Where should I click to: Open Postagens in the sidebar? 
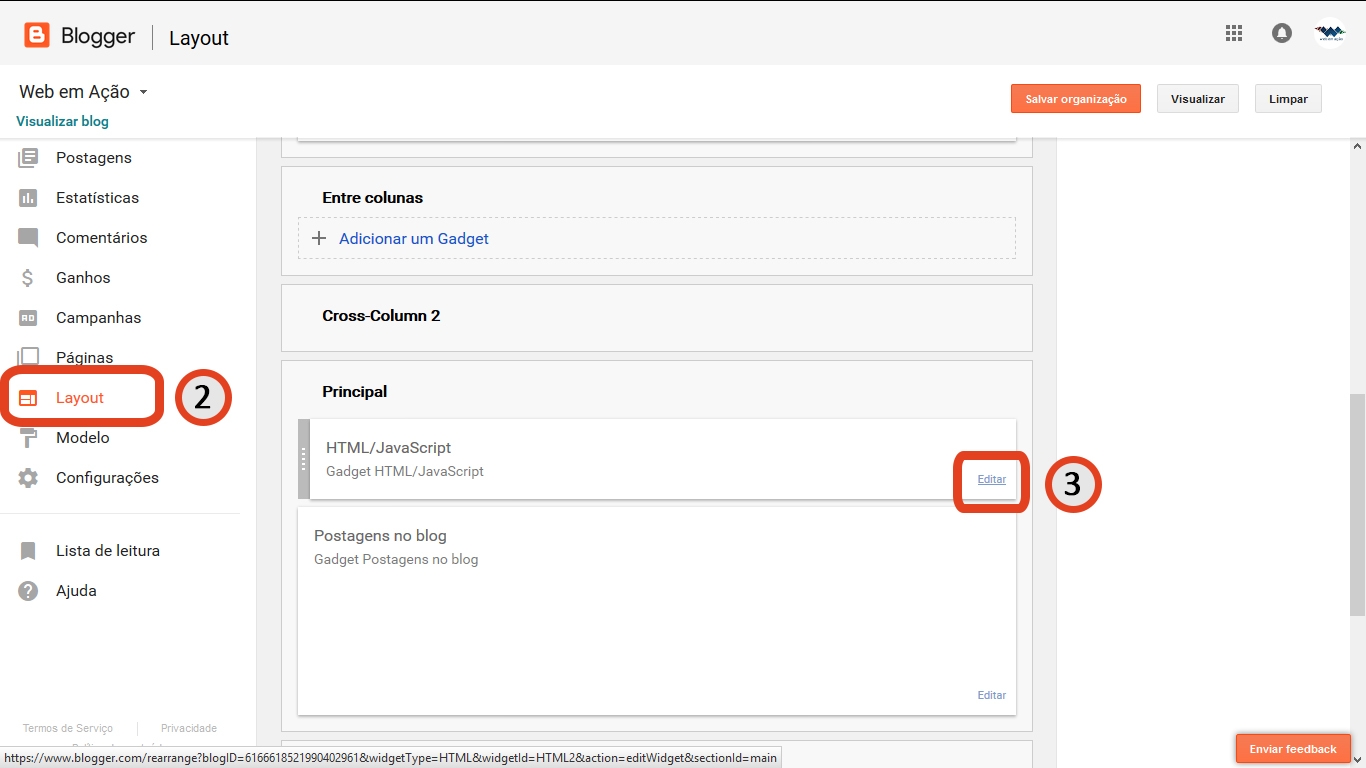(x=94, y=158)
